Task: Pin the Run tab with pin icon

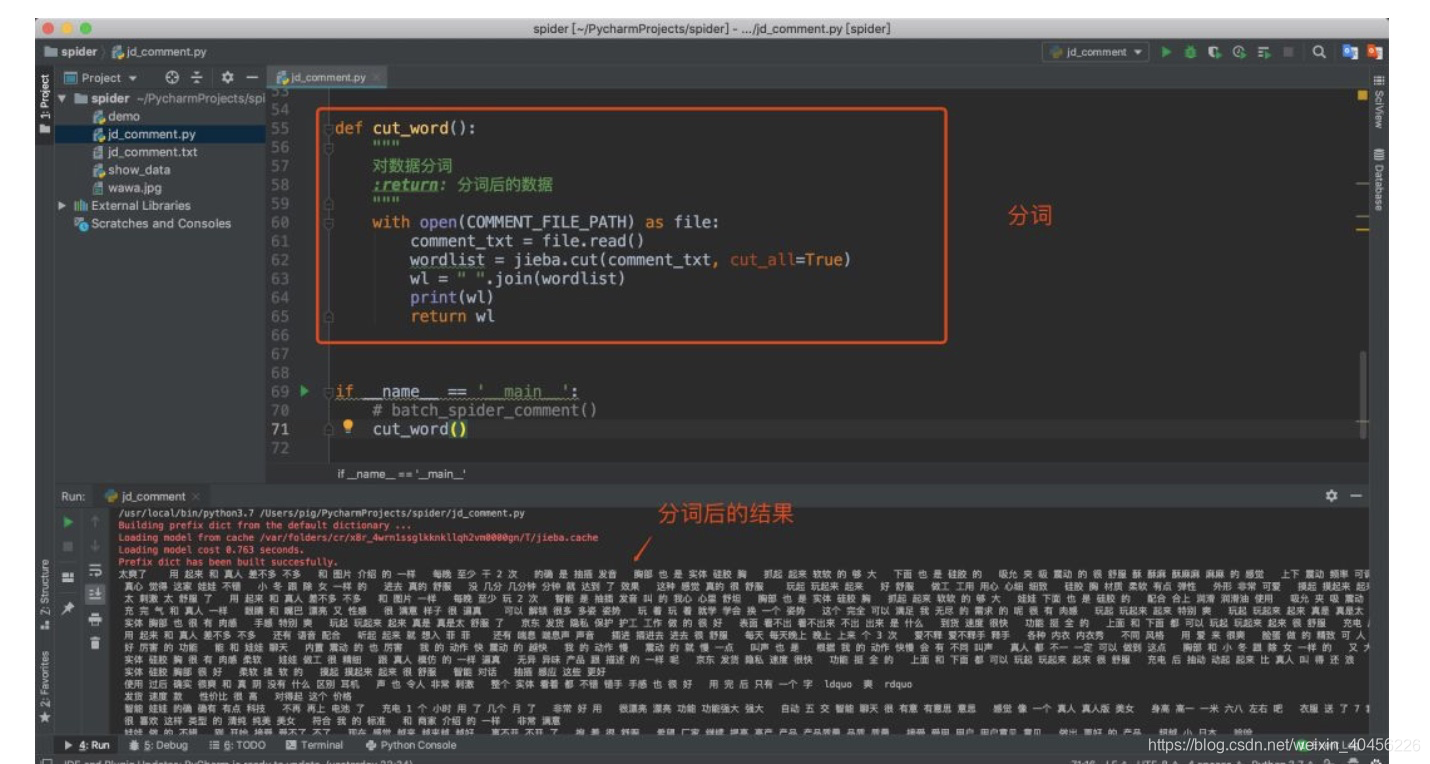Action: click(x=68, y=607)
